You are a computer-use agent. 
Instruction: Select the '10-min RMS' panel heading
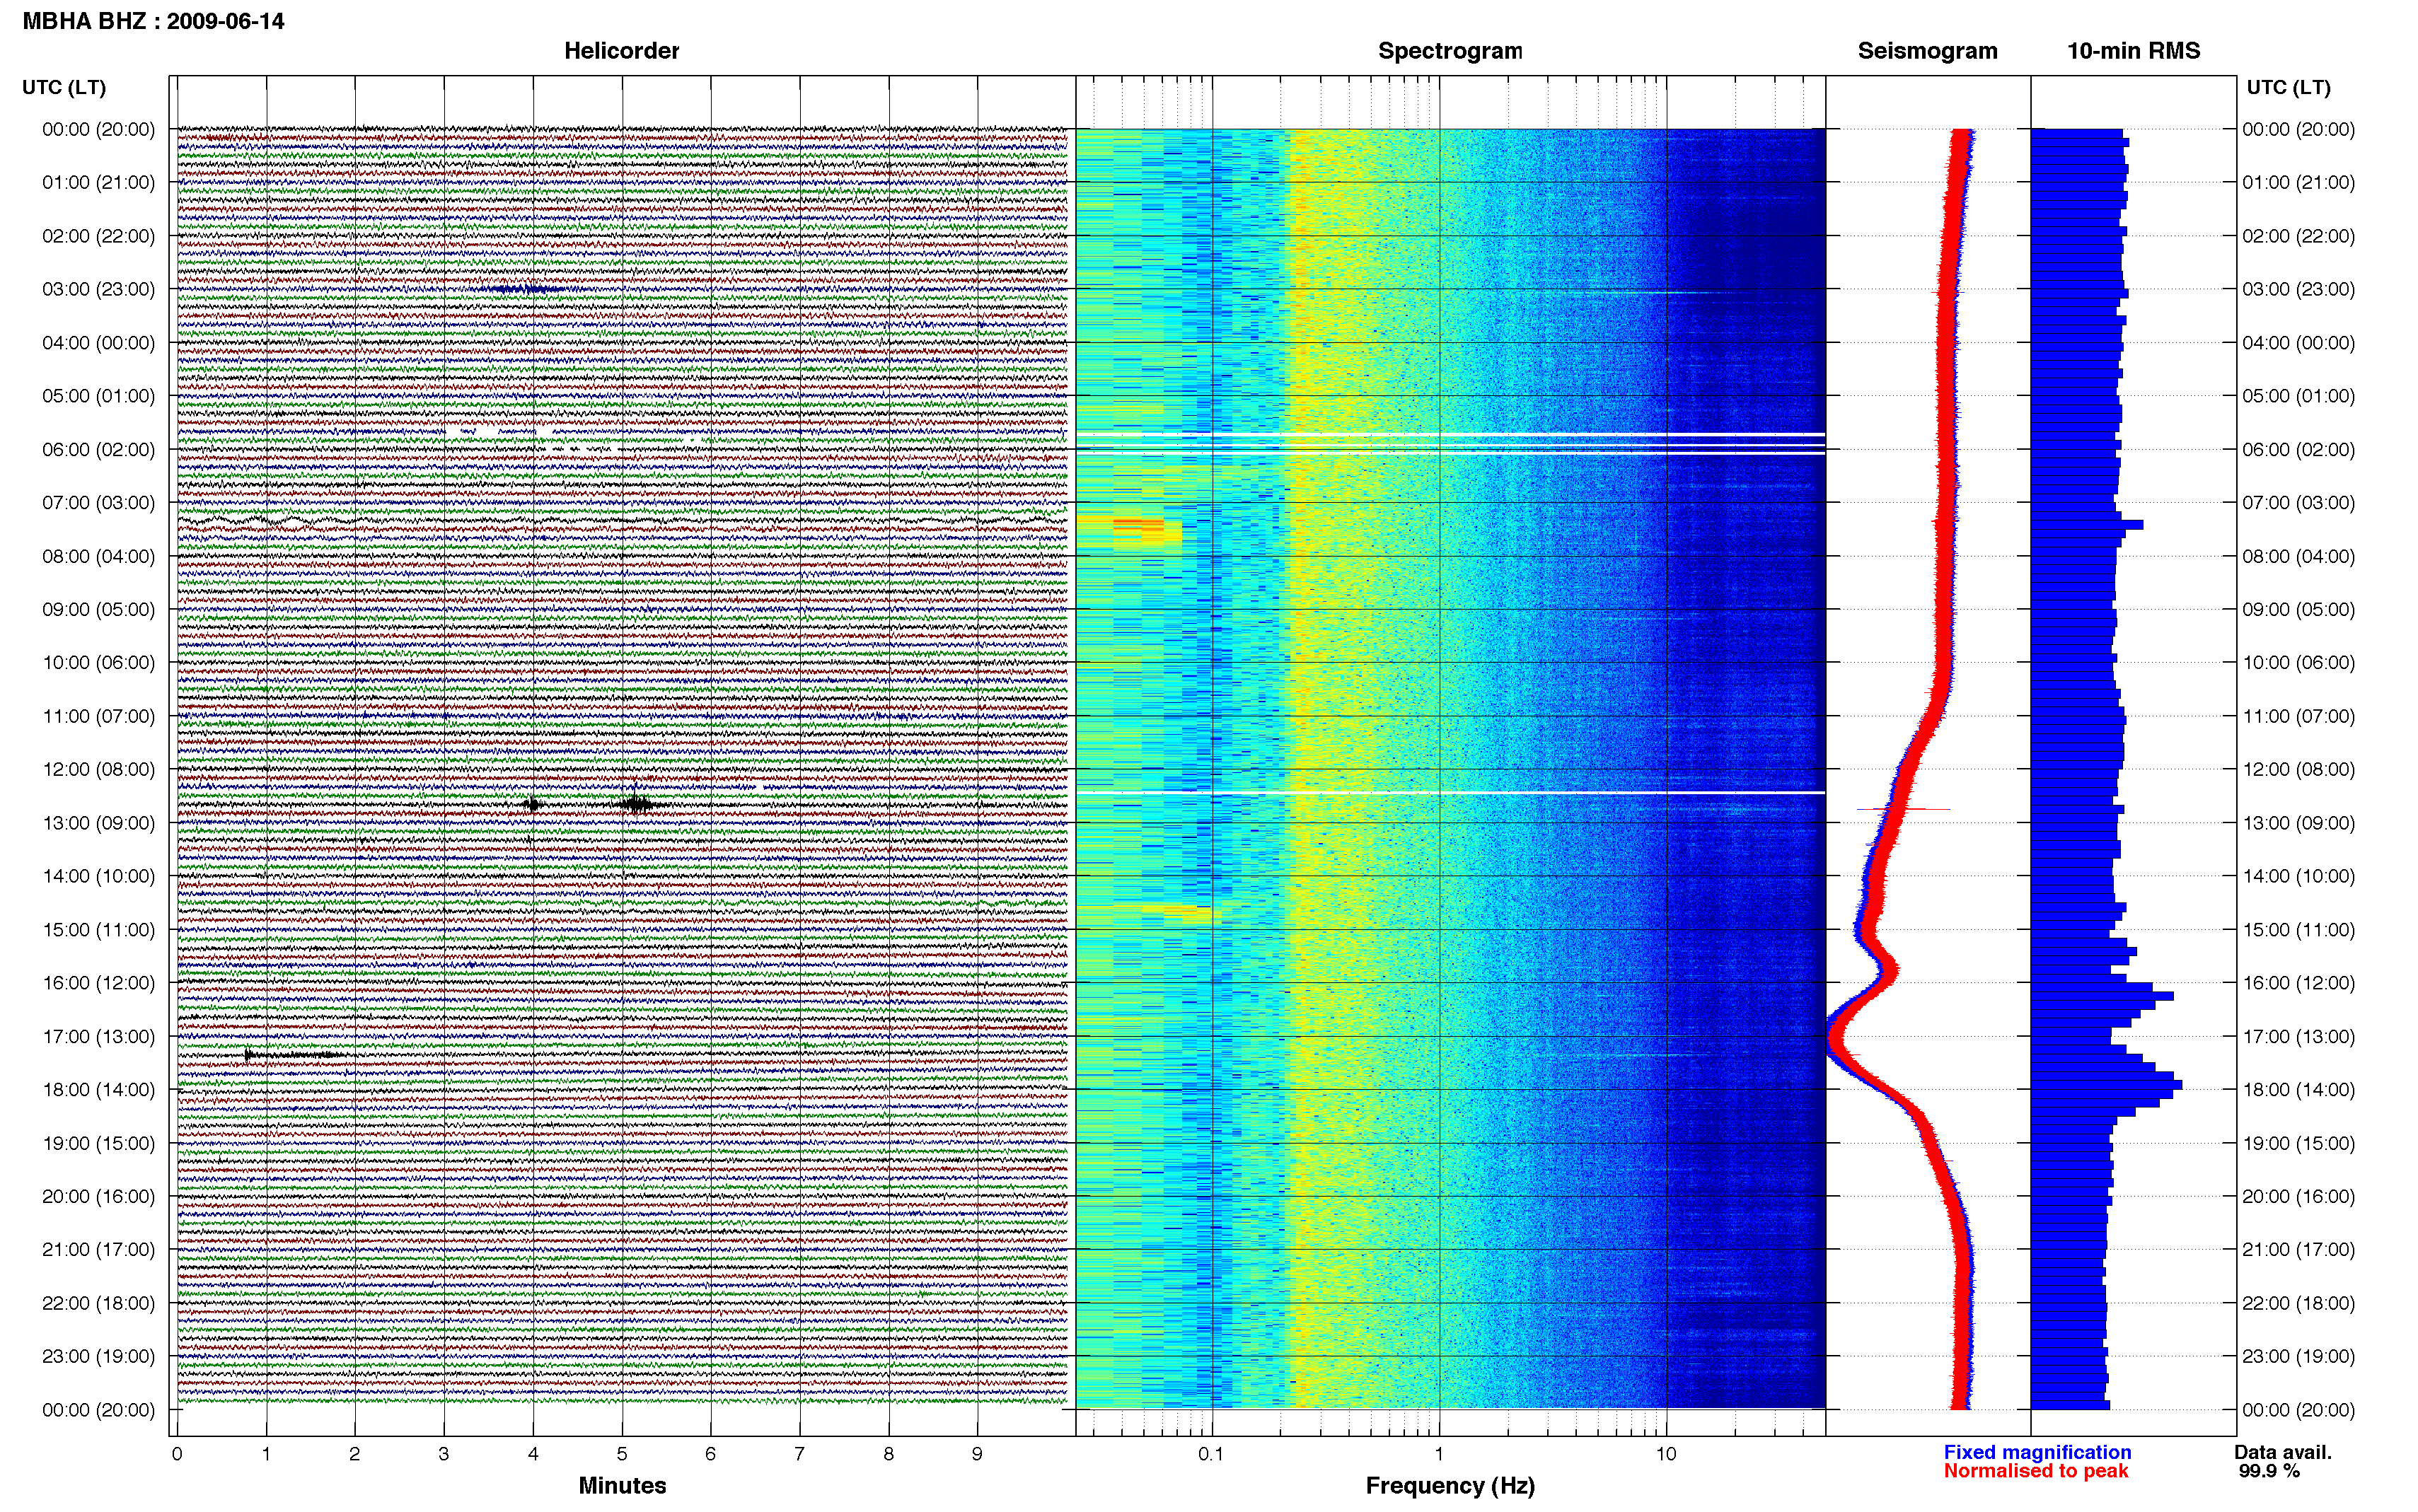tap(2133, 51)
